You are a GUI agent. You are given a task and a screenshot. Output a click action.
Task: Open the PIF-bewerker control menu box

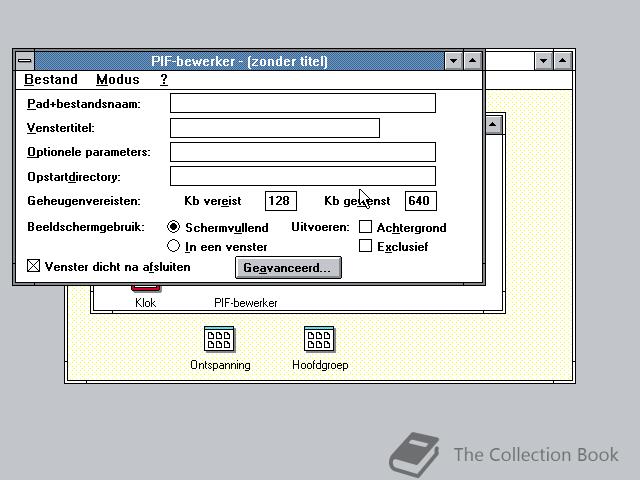coord(25,61)
